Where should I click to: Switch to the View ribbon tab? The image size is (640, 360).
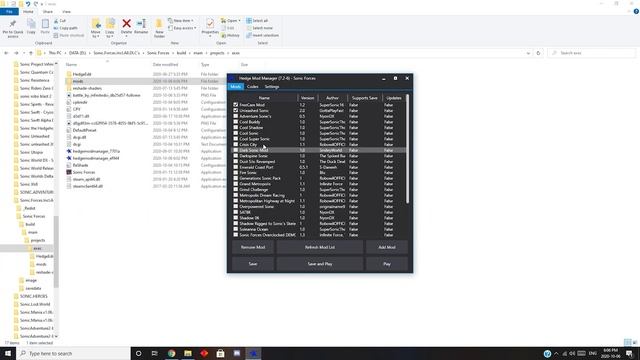[67, 11]
